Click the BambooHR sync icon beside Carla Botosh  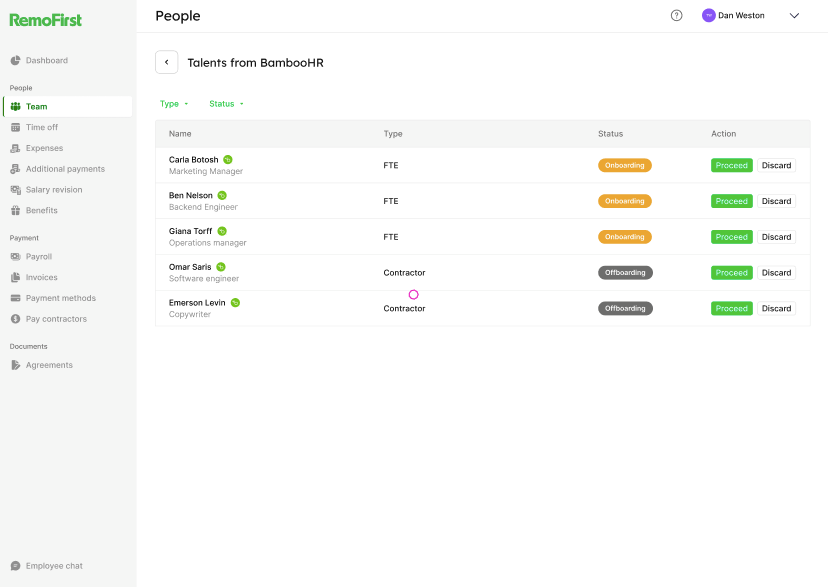(228, 160)
